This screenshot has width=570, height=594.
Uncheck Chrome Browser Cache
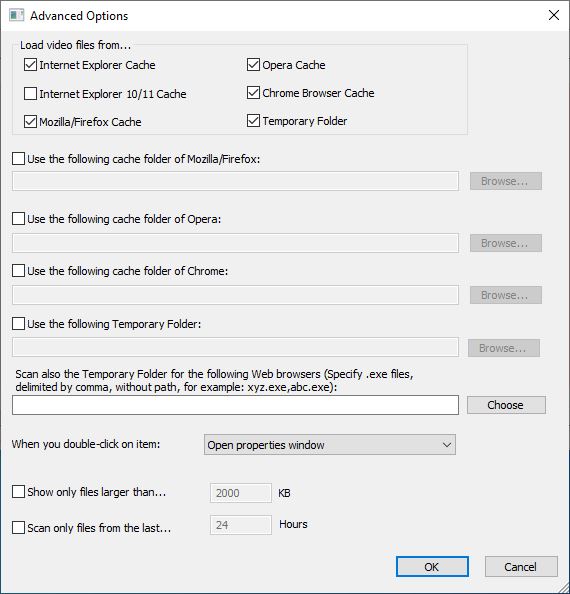click(253, 93)
